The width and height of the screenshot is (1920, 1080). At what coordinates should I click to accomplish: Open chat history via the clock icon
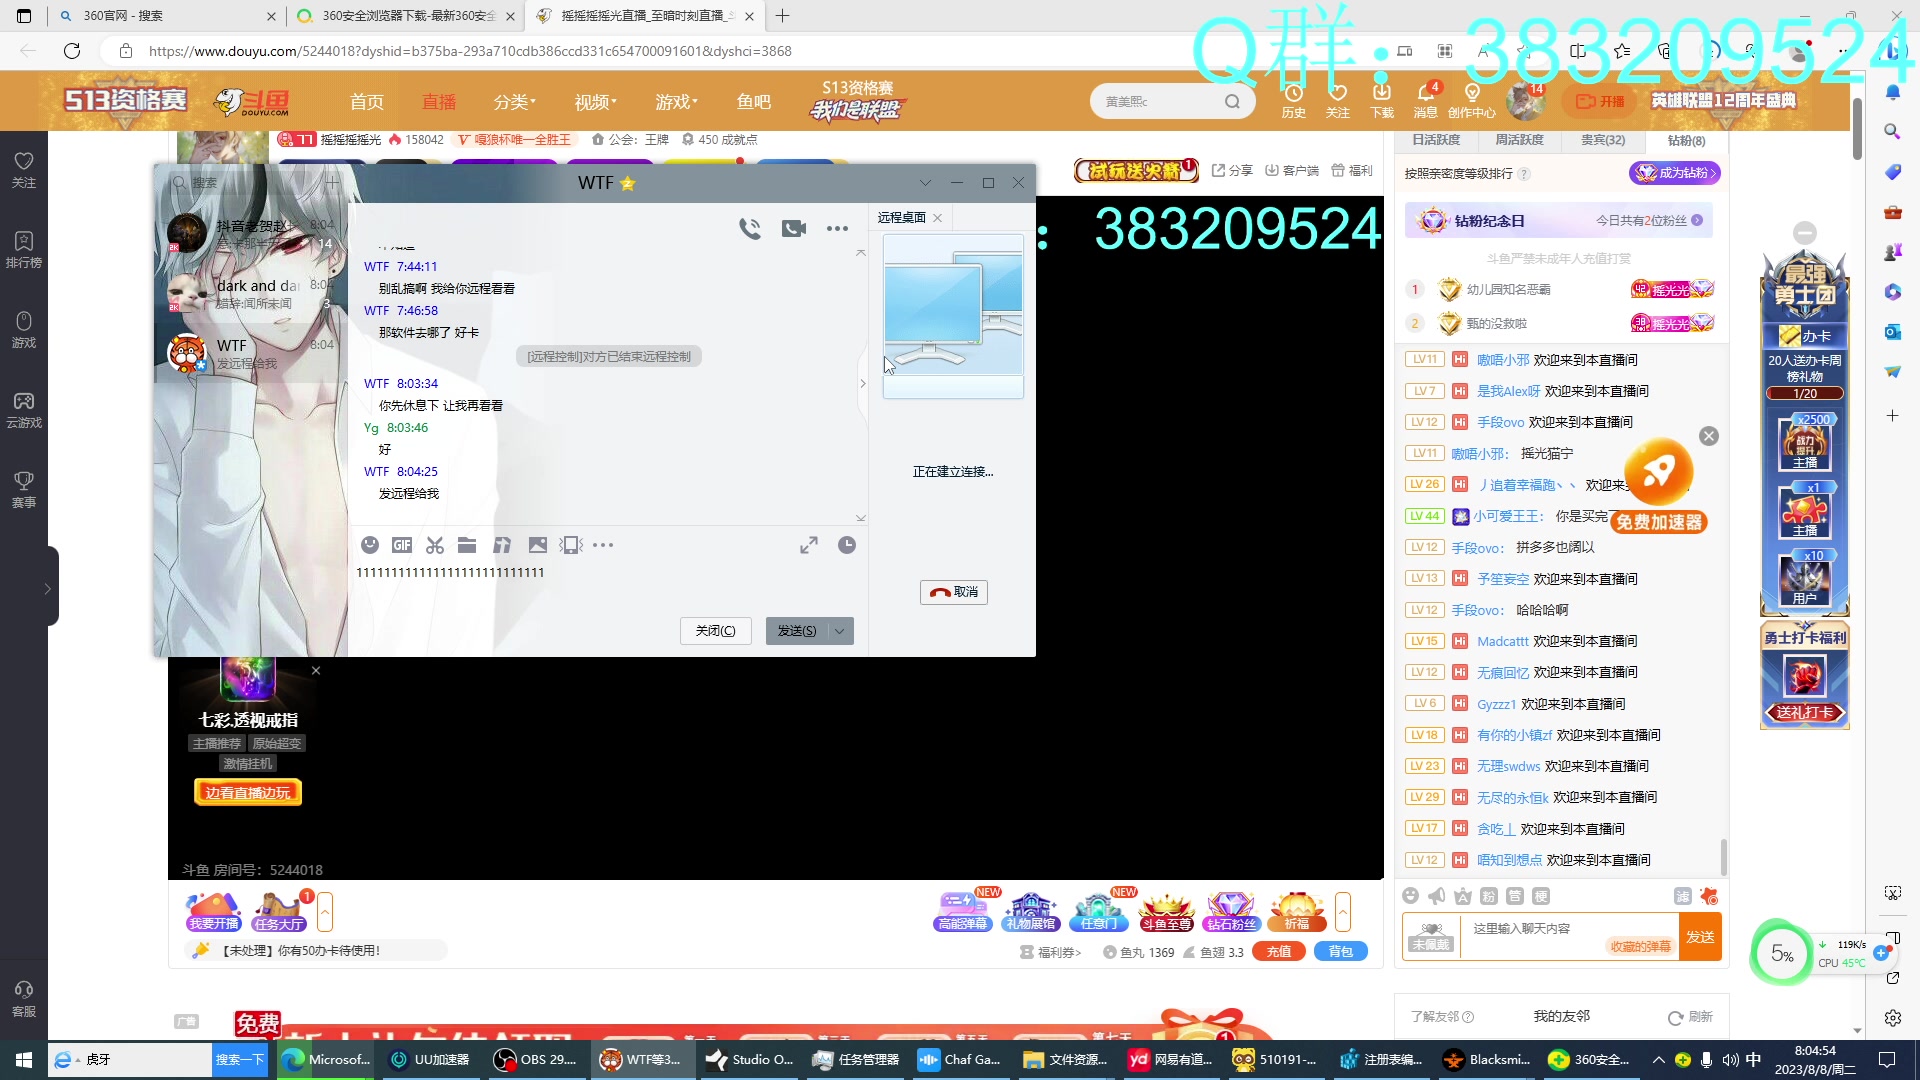(847, 545)
